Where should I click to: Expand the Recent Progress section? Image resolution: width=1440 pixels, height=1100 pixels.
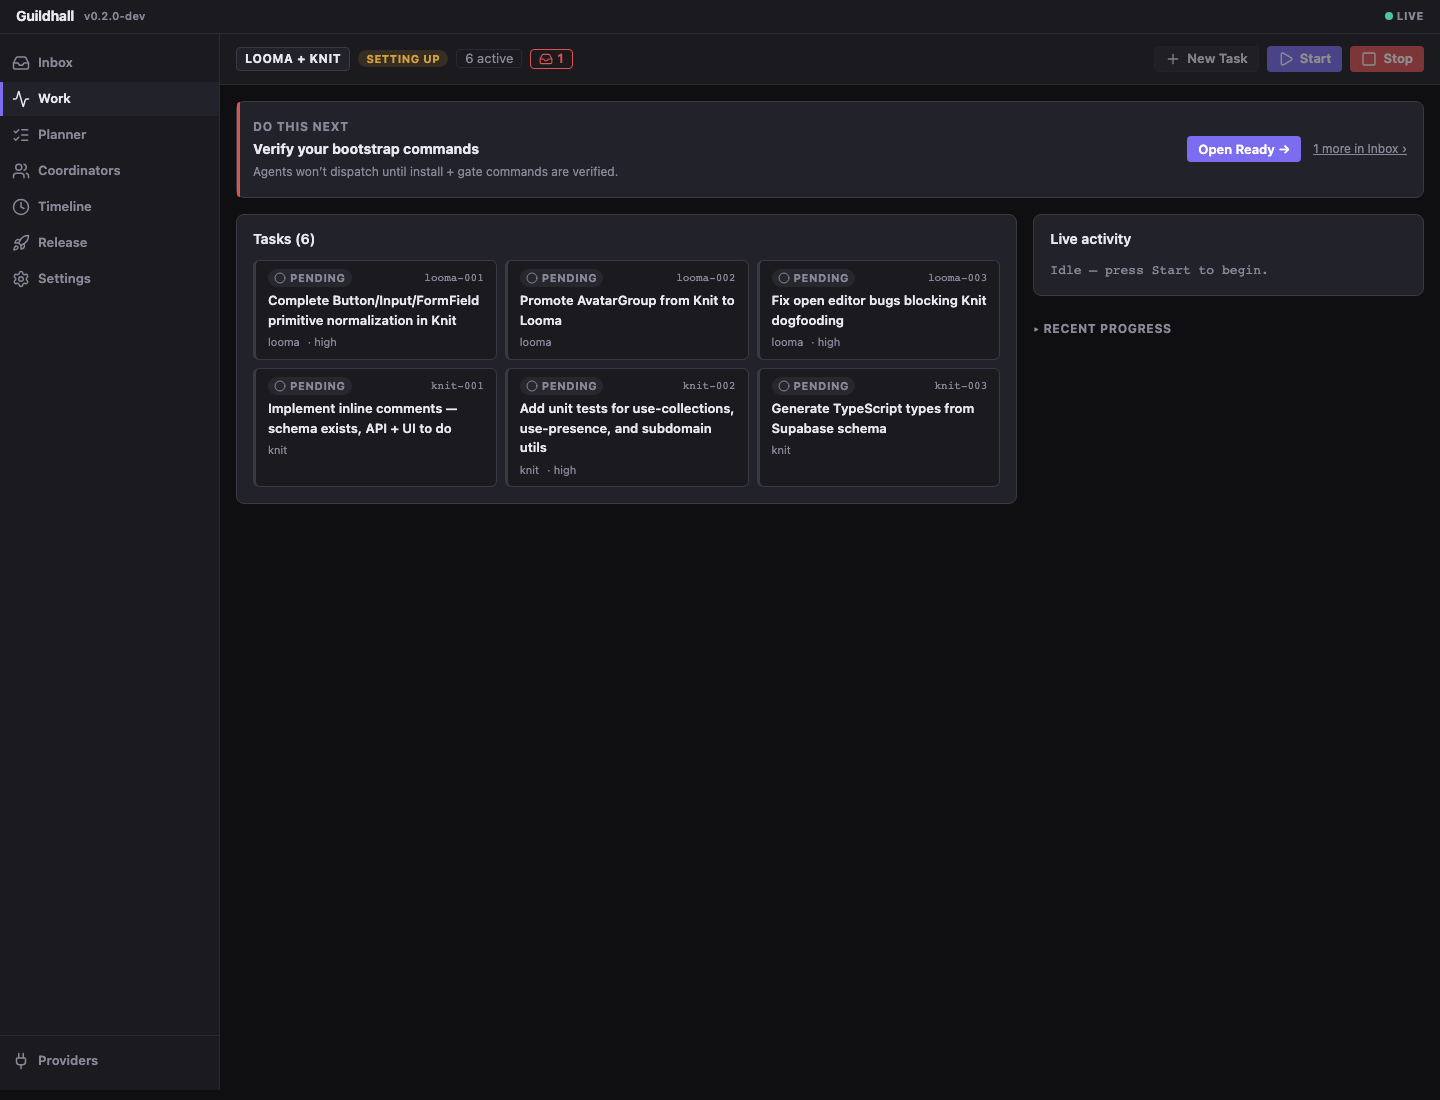1103,329
